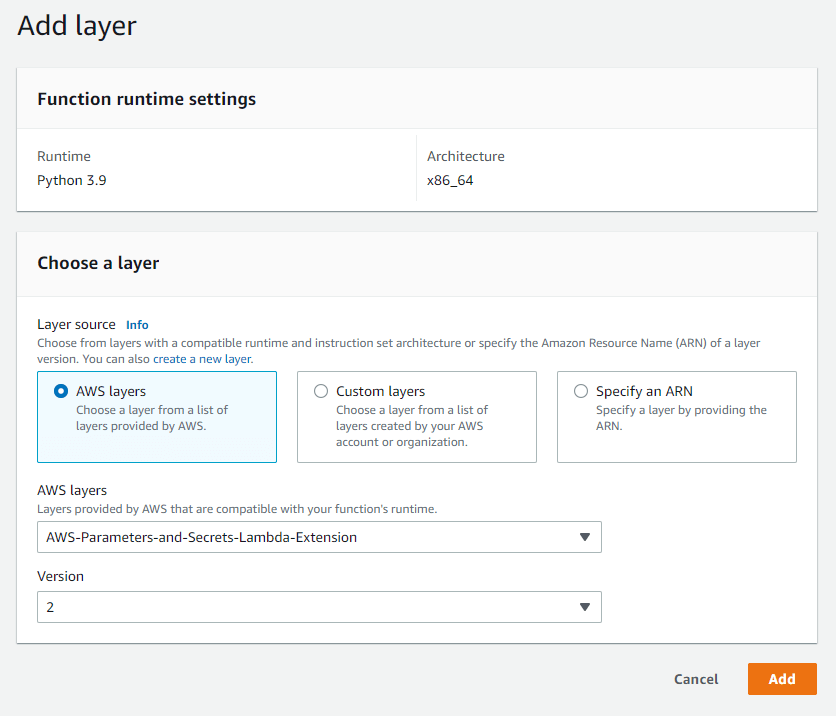Click the Version dropdown arrow icon
The height and width of the screenshot is (716, 836).
(585, 606)
